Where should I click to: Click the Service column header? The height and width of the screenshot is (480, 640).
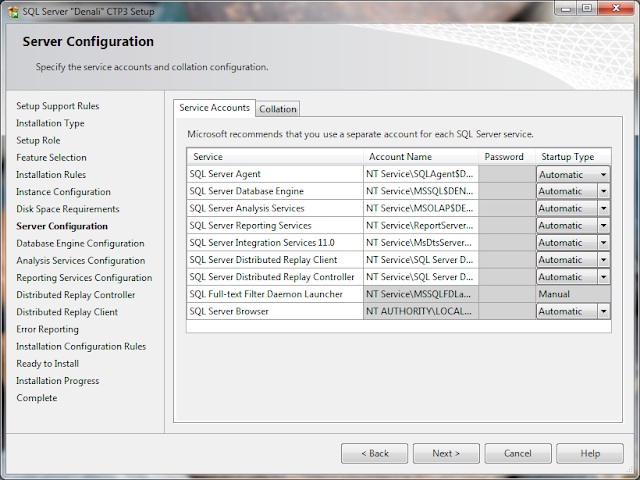pos(275,157)
